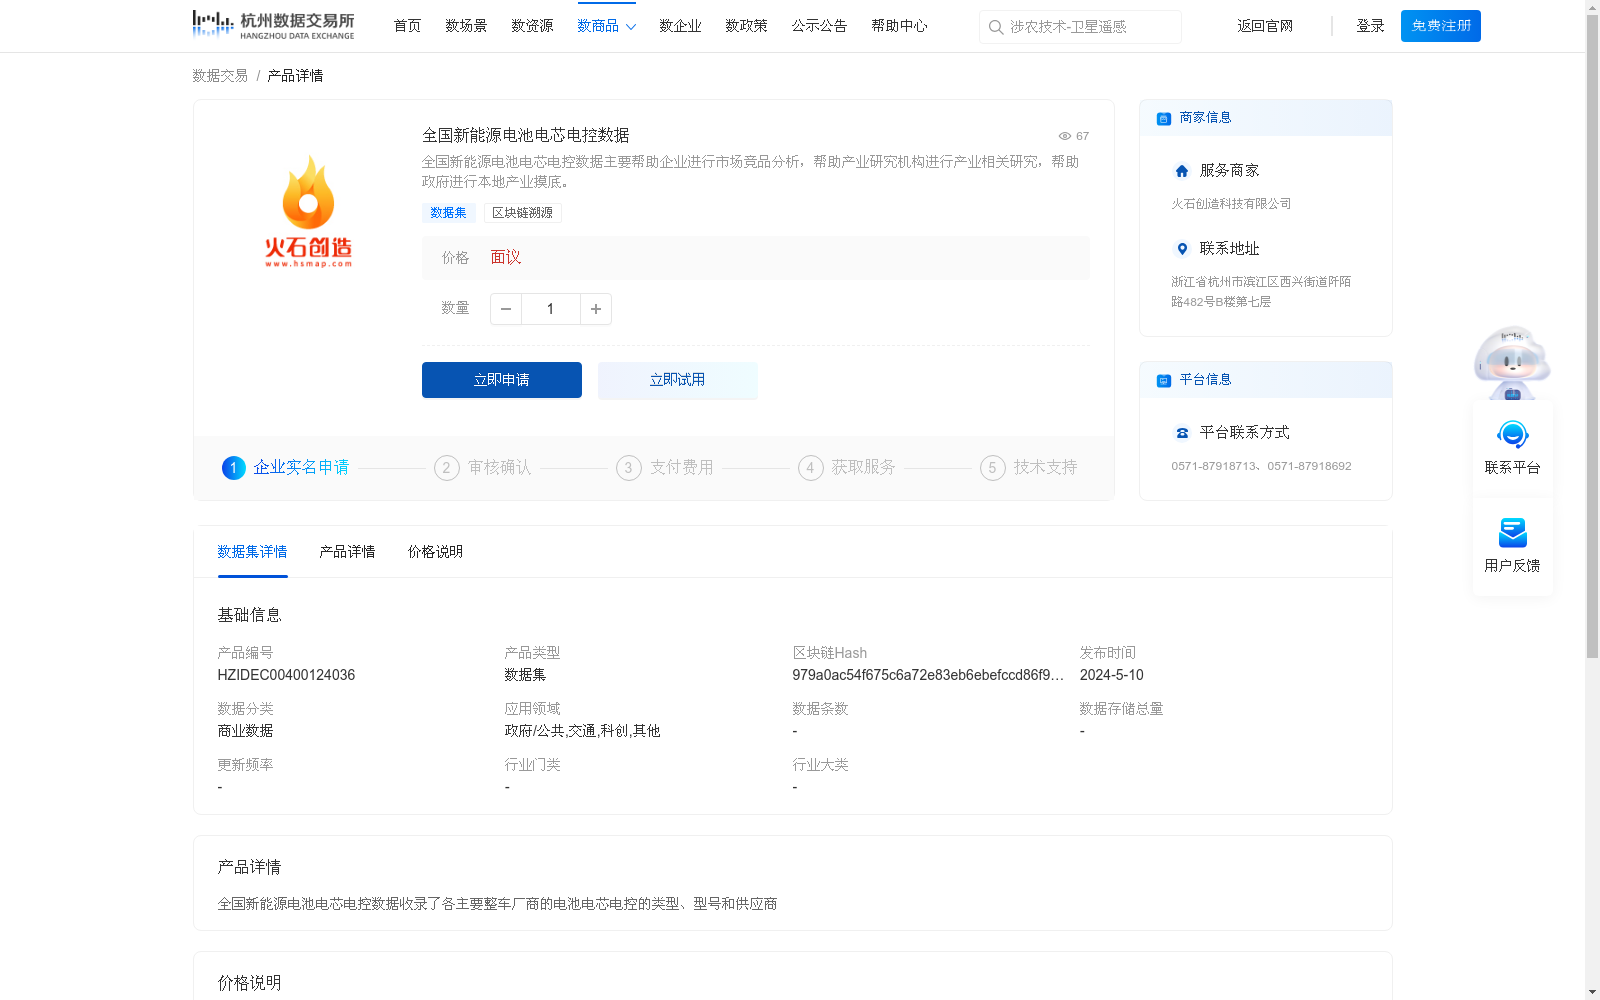Open the 数政策 menu item
Screen dimensions: 1600x1000
coord(746,26)
